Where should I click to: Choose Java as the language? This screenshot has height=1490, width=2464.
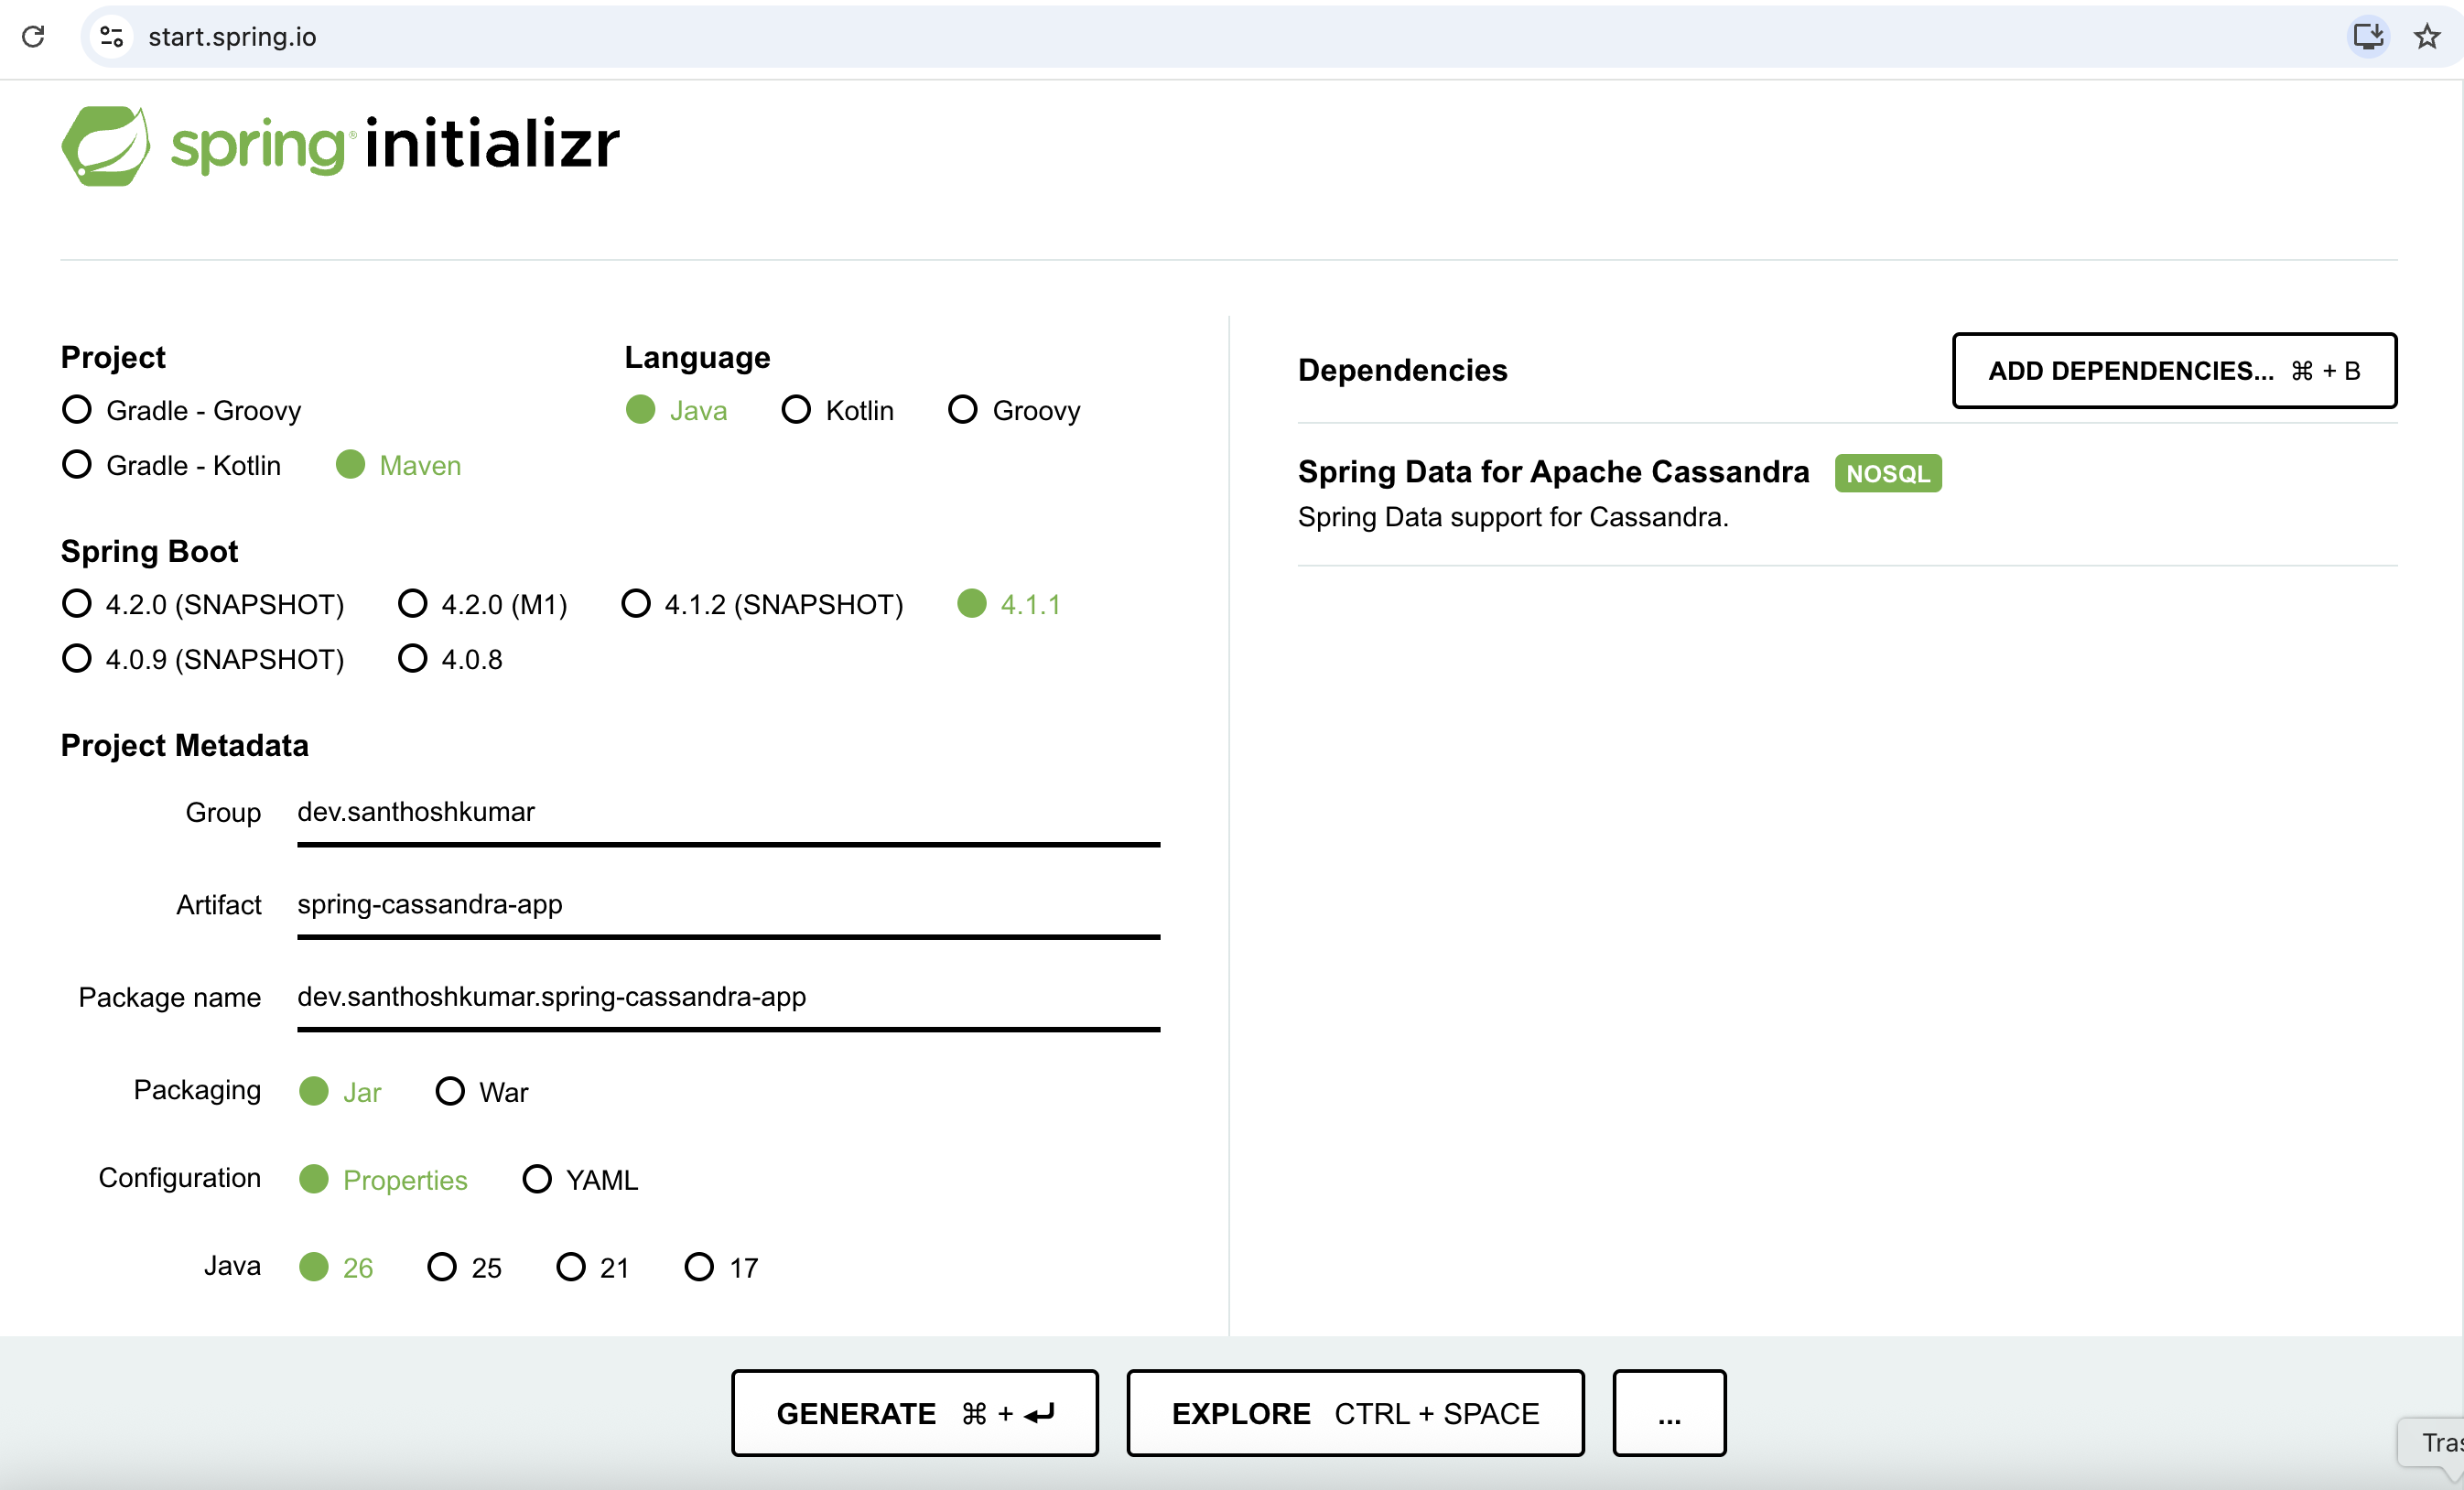pos(677,410)
